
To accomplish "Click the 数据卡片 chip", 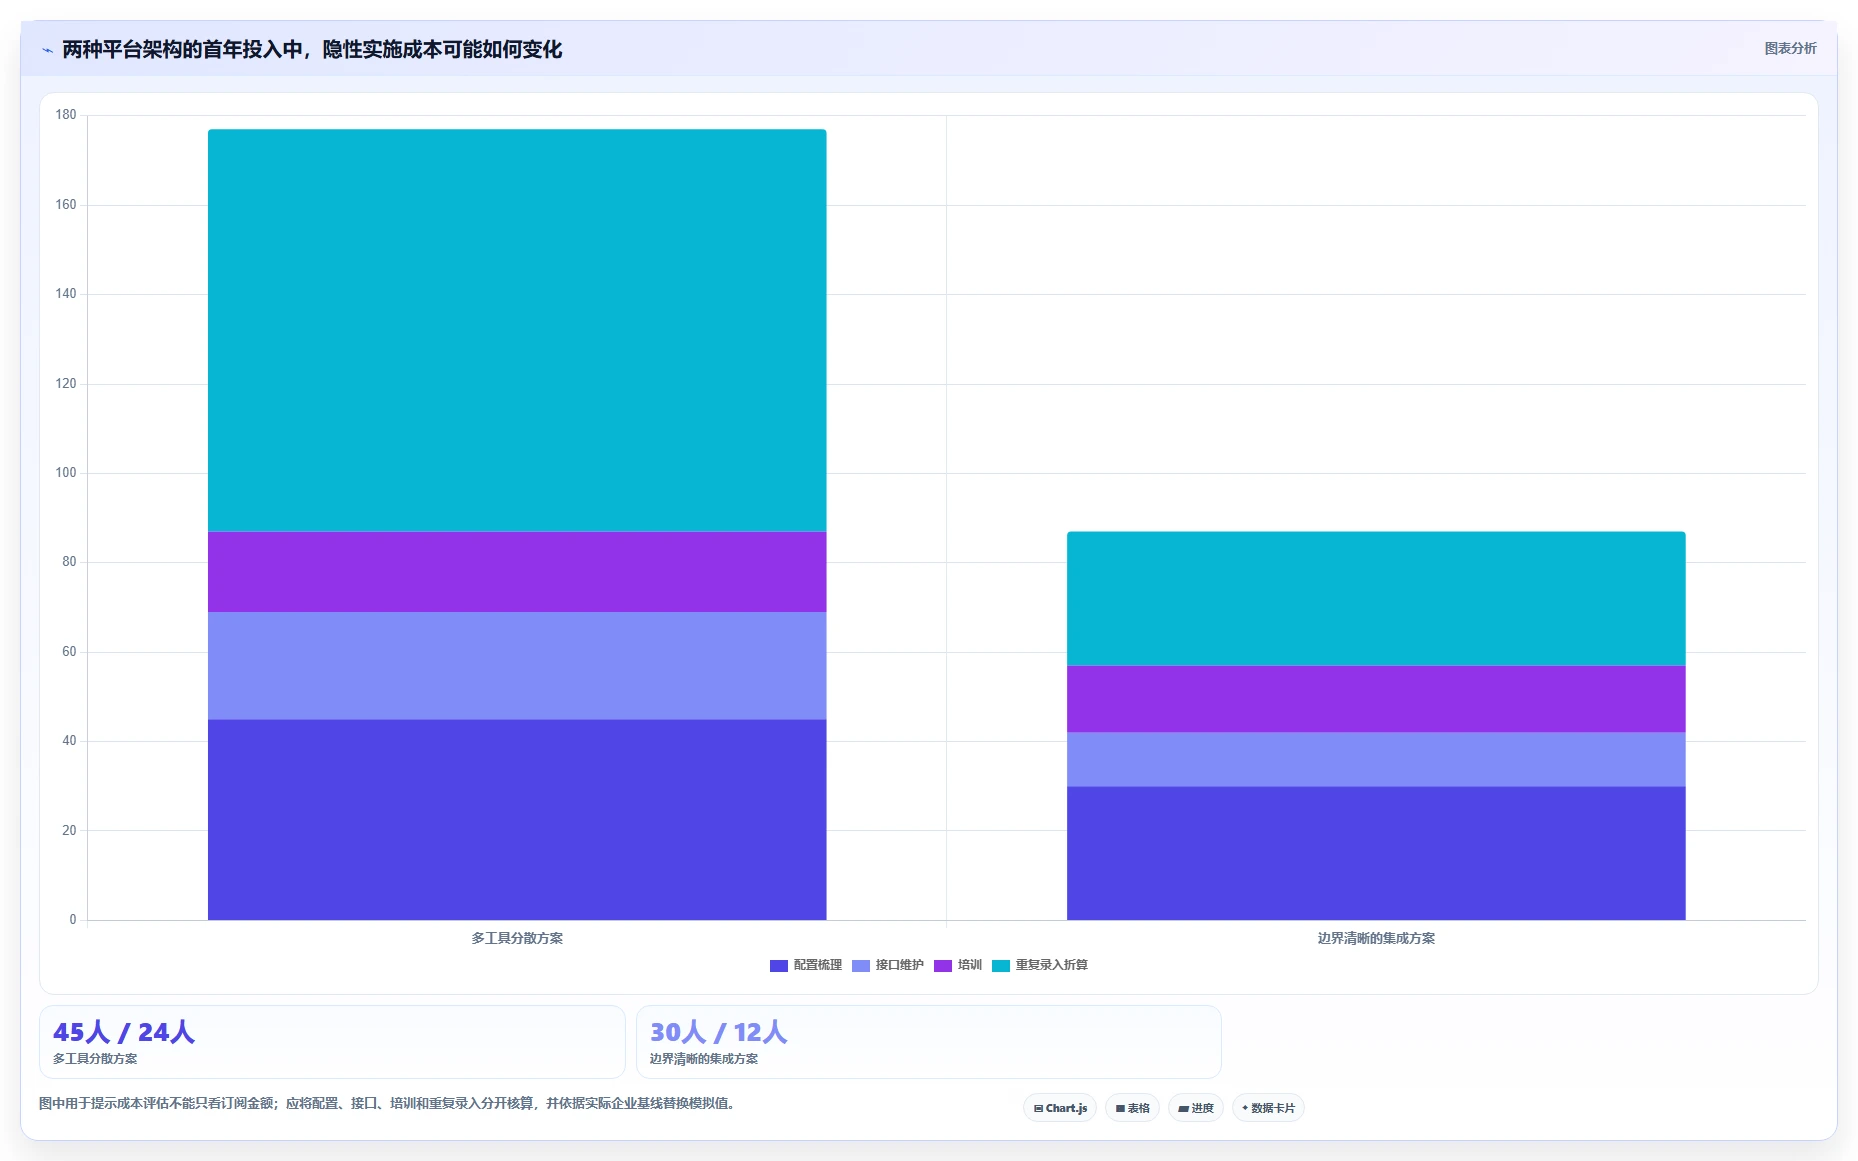I will pos(1268,1108).
